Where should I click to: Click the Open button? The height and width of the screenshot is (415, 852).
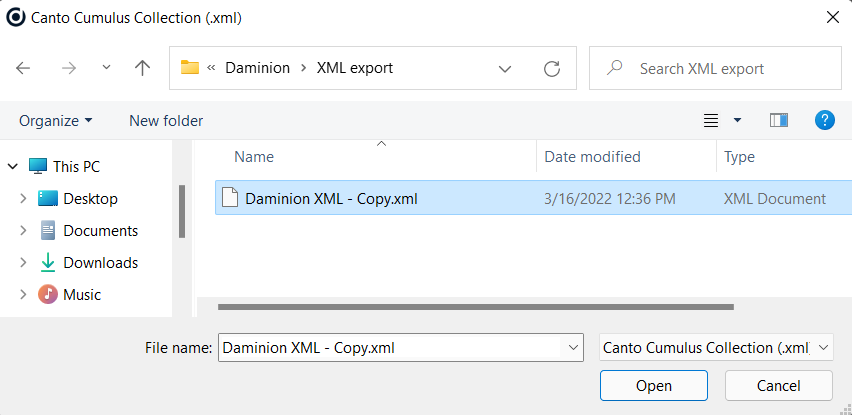pyautogui.click(x=653, y=385)
